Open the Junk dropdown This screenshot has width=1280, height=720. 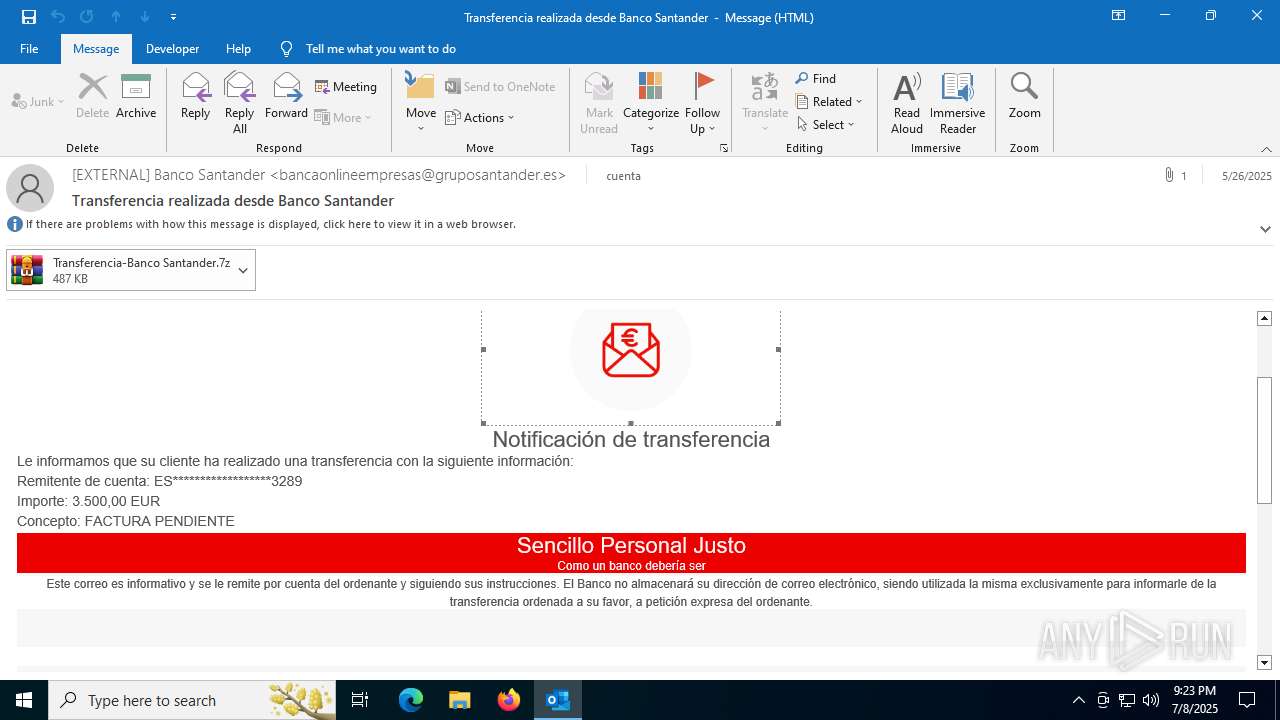point(38,102)
